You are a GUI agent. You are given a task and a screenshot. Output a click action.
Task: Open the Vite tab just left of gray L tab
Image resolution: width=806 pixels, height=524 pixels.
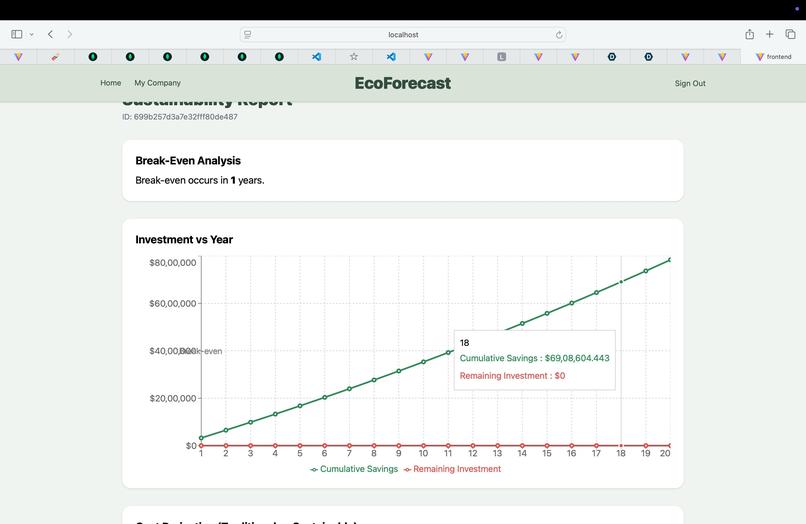(465, 57)
